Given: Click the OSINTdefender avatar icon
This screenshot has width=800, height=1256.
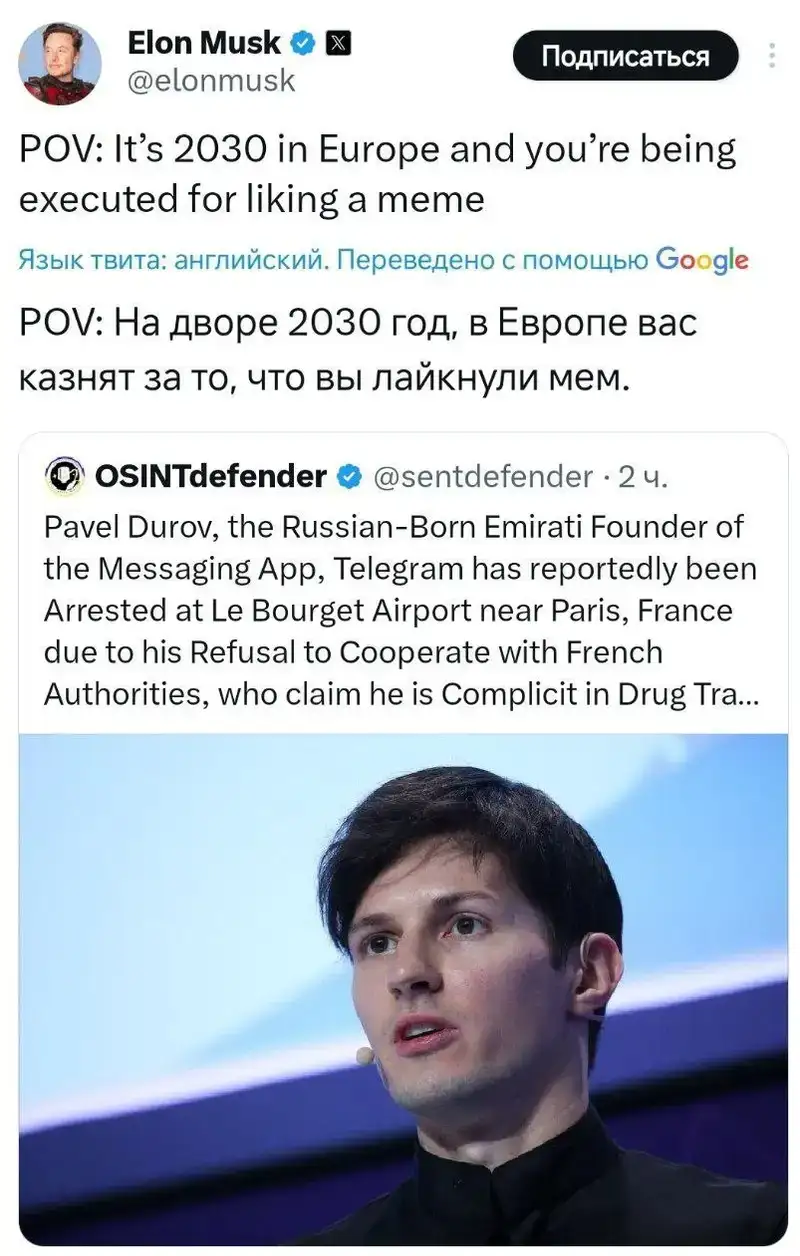Looking at the screenshot, I should coord(65,477).
